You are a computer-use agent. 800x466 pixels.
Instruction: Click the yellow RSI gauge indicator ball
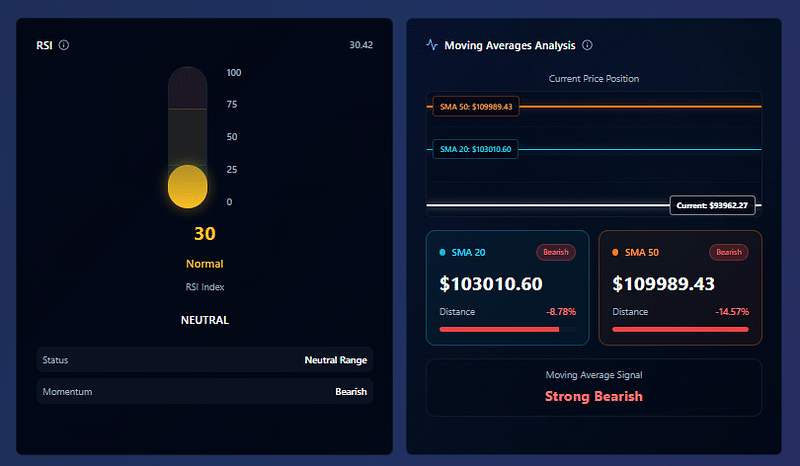point(188,187)
